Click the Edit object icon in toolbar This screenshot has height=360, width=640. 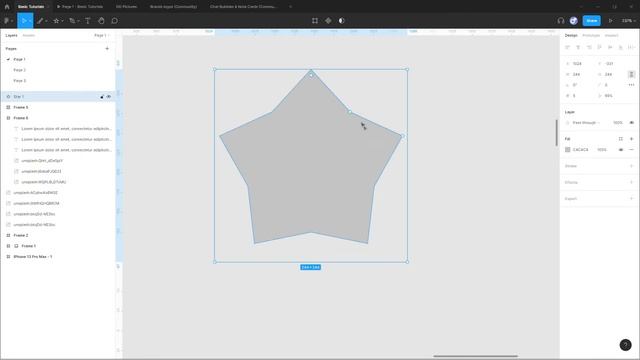[315, 21]
